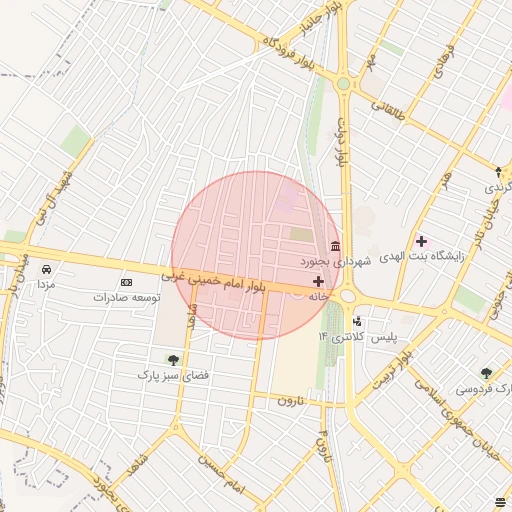
Task: Select the park tree icon for پارک فردوسی
Action: [486, 373]
